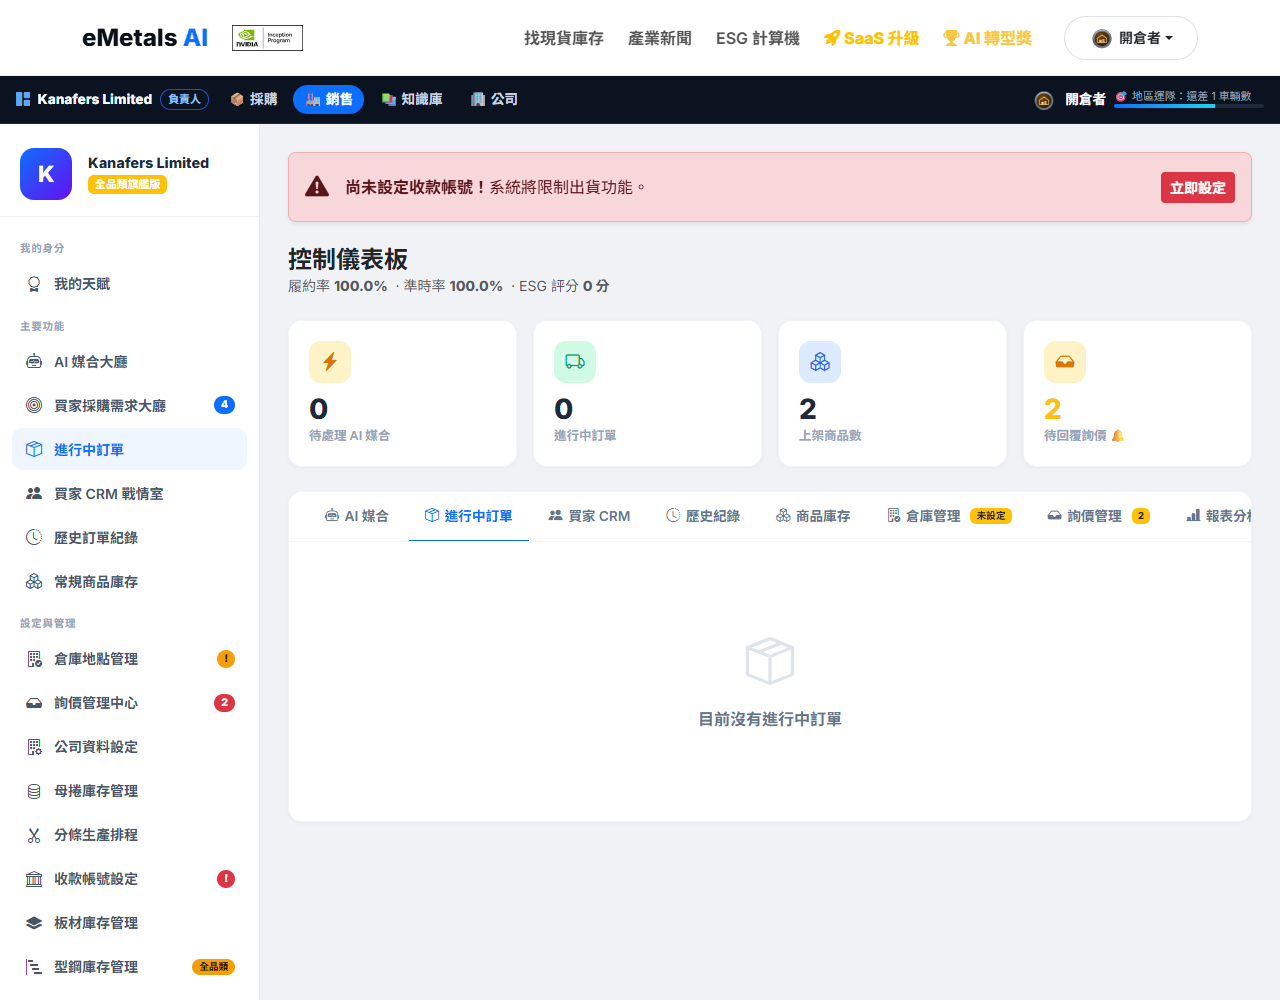Click the 控制儀表板 heading
This screenshot has width=1280, height=1000.
tap(348, 259)
